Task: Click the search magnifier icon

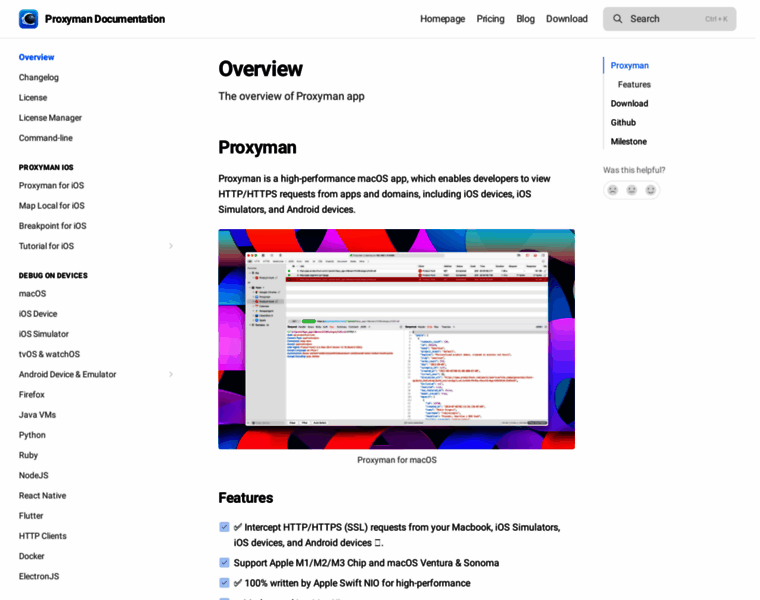Action: pyautogui.click(x=618, y=19)
